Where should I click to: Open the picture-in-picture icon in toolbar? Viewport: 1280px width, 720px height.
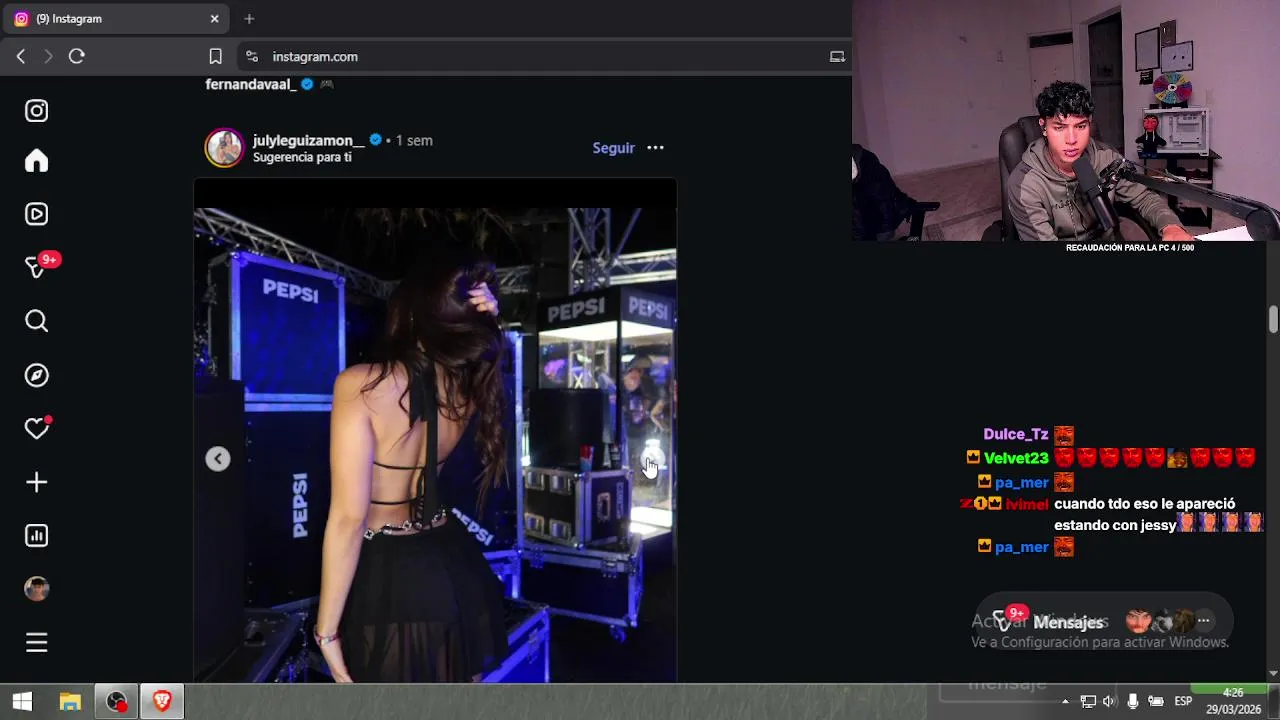[838, 57]
